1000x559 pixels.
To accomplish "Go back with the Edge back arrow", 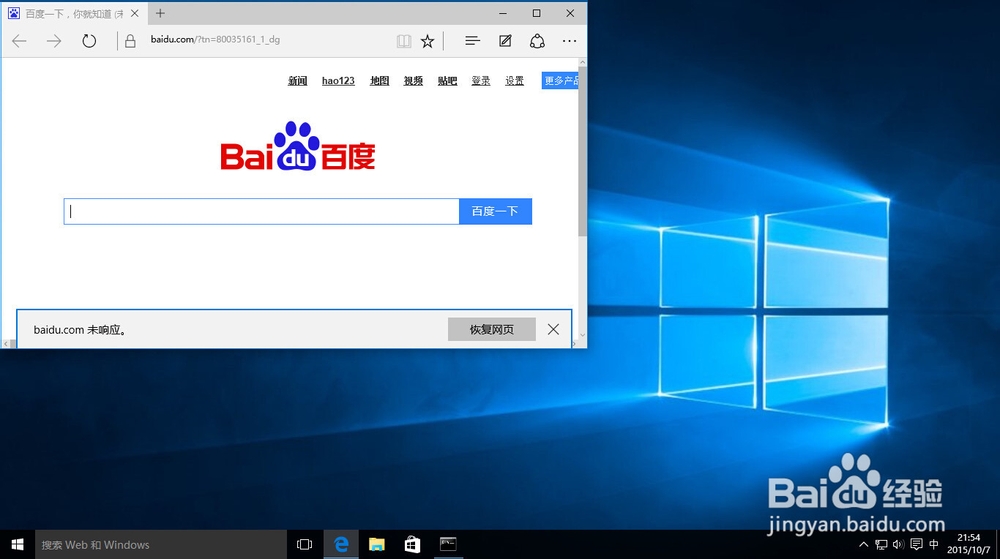I will tap(20, 41).
